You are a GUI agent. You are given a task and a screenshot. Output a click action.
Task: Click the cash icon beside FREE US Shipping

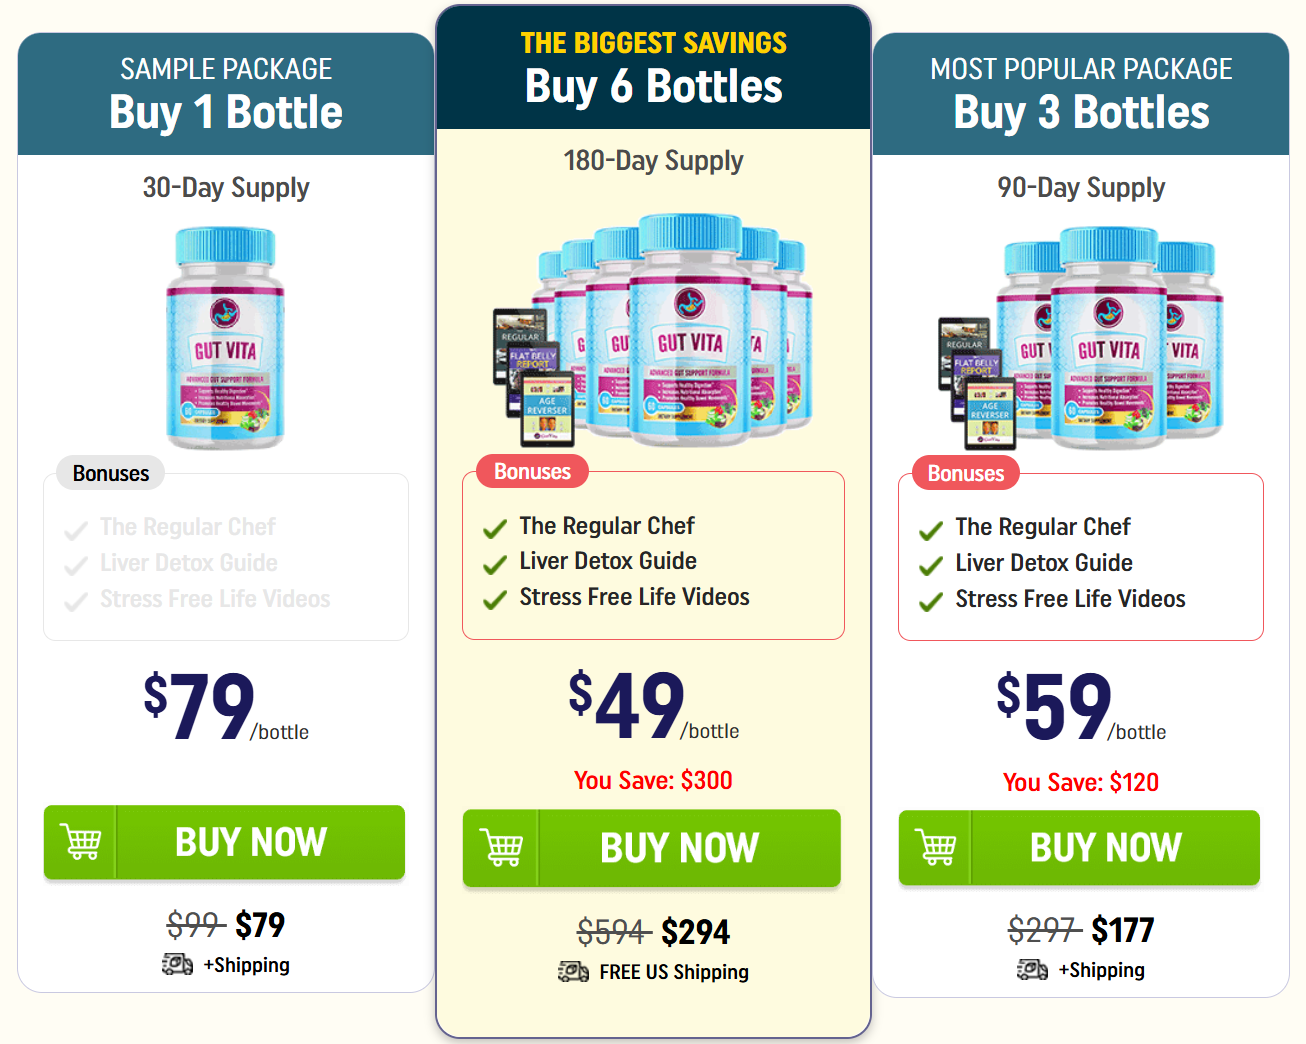point(572,971)
